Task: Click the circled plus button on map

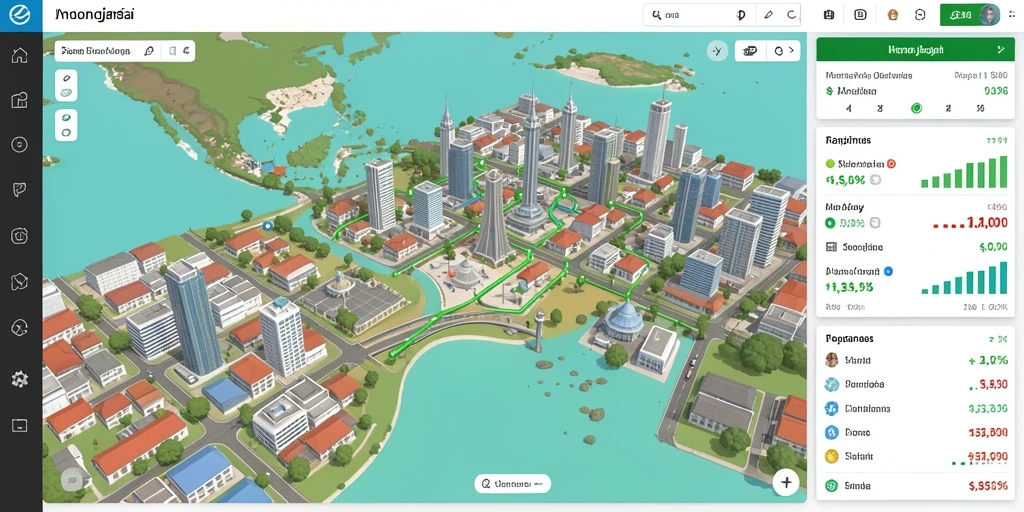Action: (786, 483)
